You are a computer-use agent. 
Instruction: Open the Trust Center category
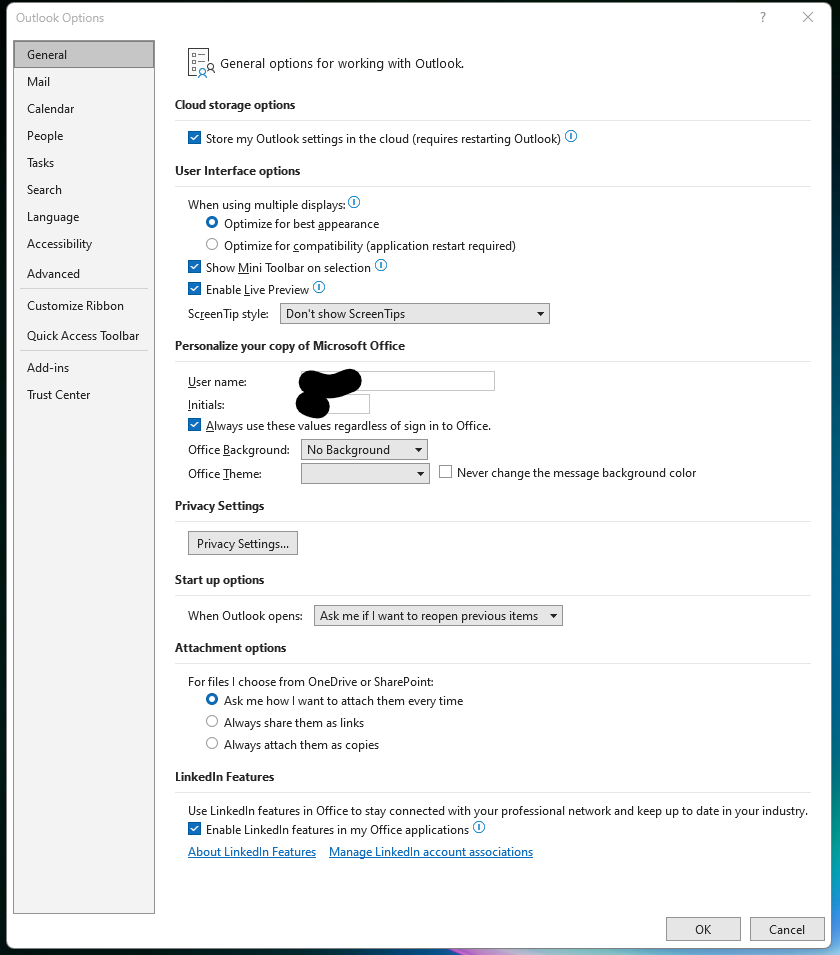coord(84,395)
